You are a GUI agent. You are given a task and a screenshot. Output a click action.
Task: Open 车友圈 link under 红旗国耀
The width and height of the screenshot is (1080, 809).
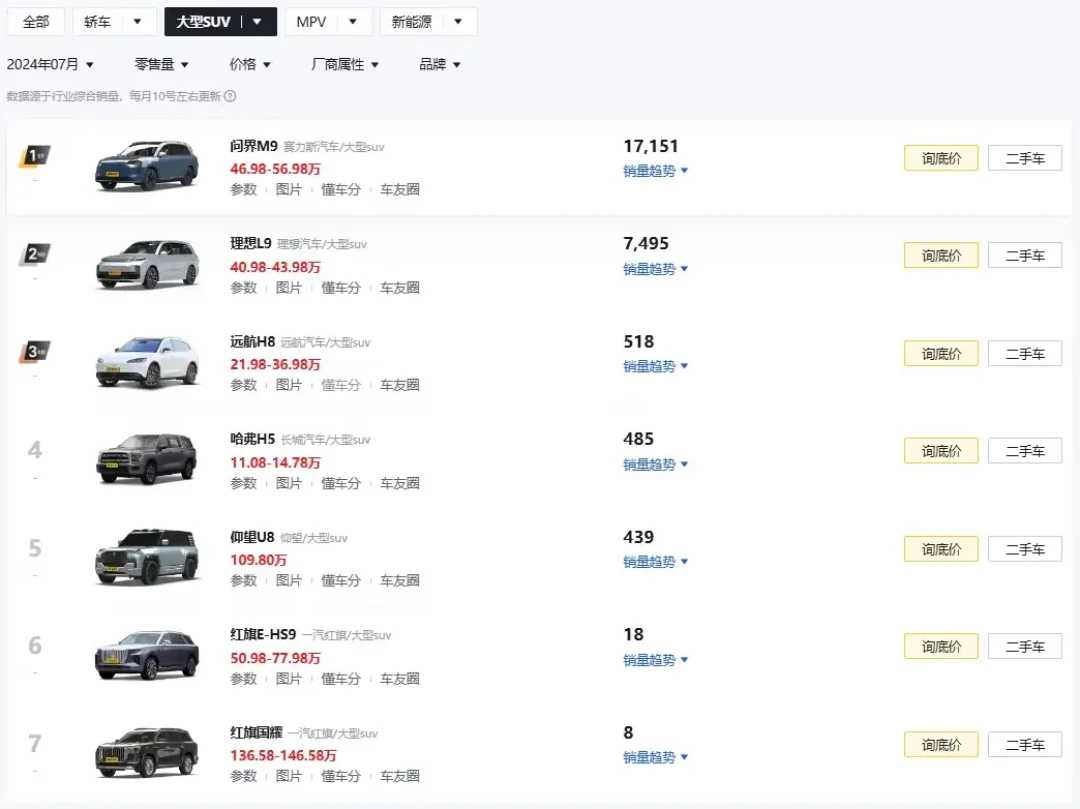[x=399, y=776]
